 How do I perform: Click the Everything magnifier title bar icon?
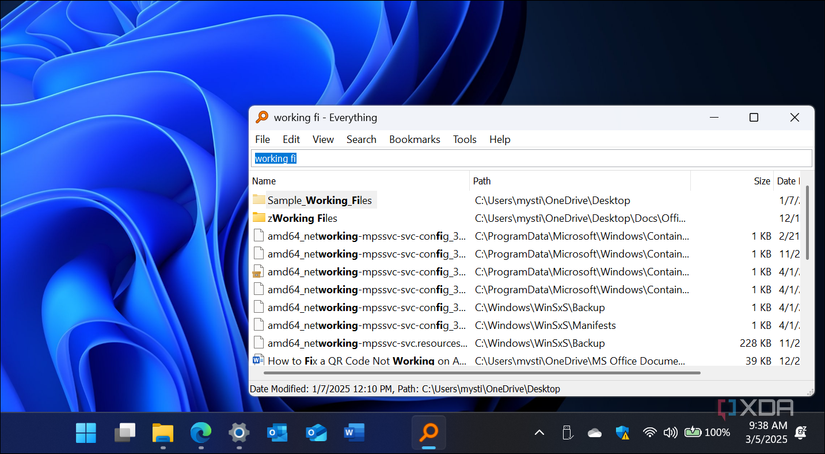261,117
